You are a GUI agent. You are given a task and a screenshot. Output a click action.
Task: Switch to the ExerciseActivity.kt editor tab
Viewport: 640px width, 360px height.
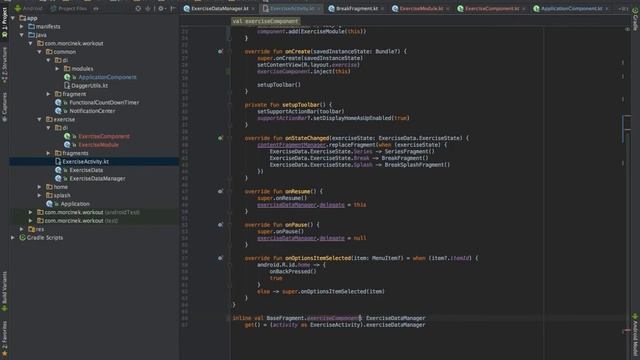291,8
